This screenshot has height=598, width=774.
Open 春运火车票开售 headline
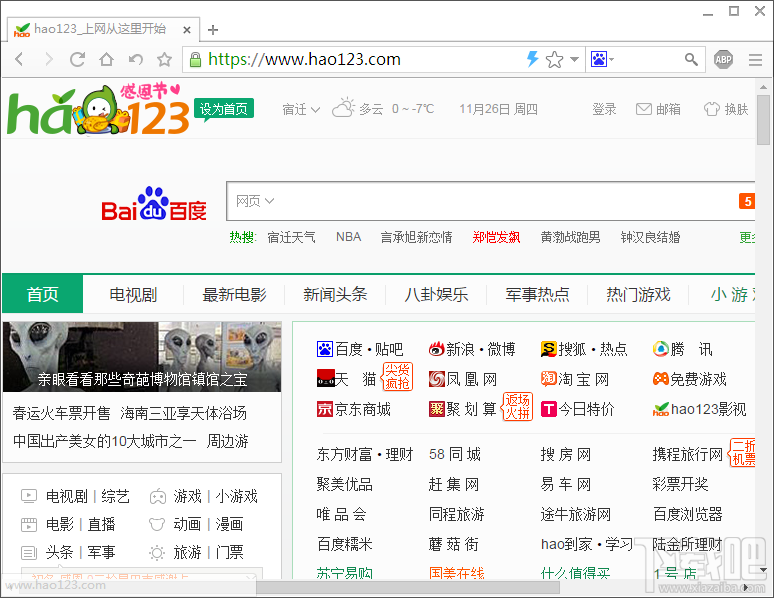click(61, 413)
